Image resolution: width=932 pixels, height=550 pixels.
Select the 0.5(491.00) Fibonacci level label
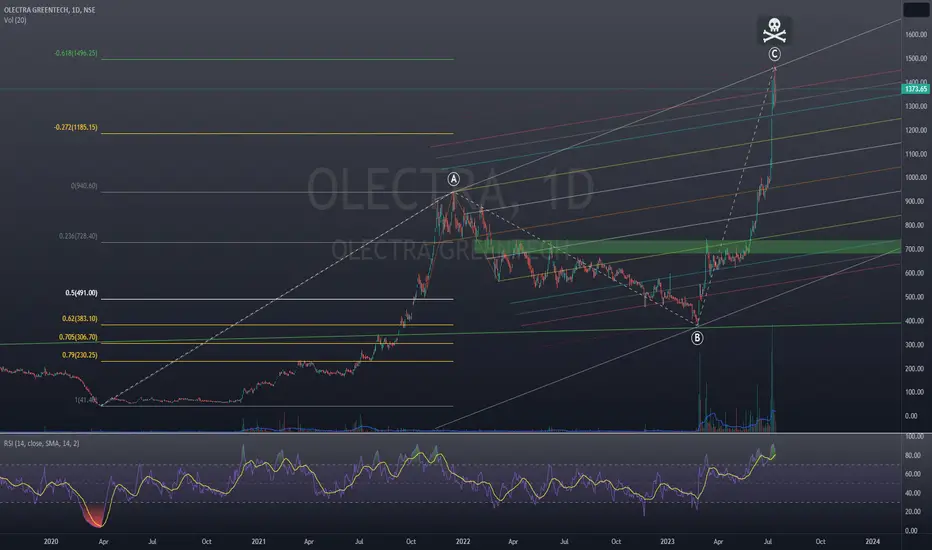[x=81, y=293]
